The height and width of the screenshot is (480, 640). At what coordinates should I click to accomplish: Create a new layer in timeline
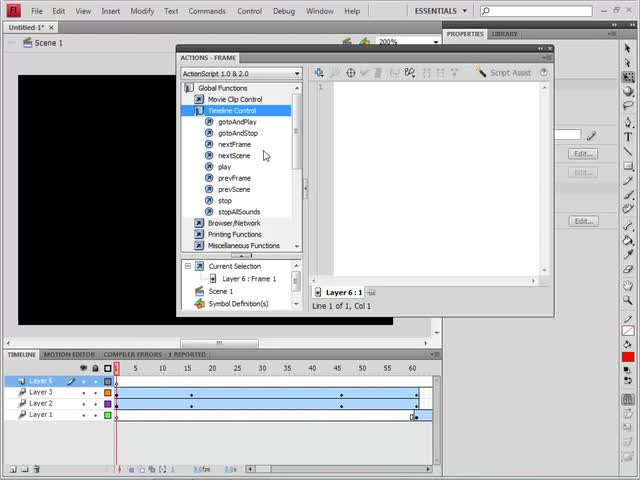pyautogui.click(x=13, y=469)
